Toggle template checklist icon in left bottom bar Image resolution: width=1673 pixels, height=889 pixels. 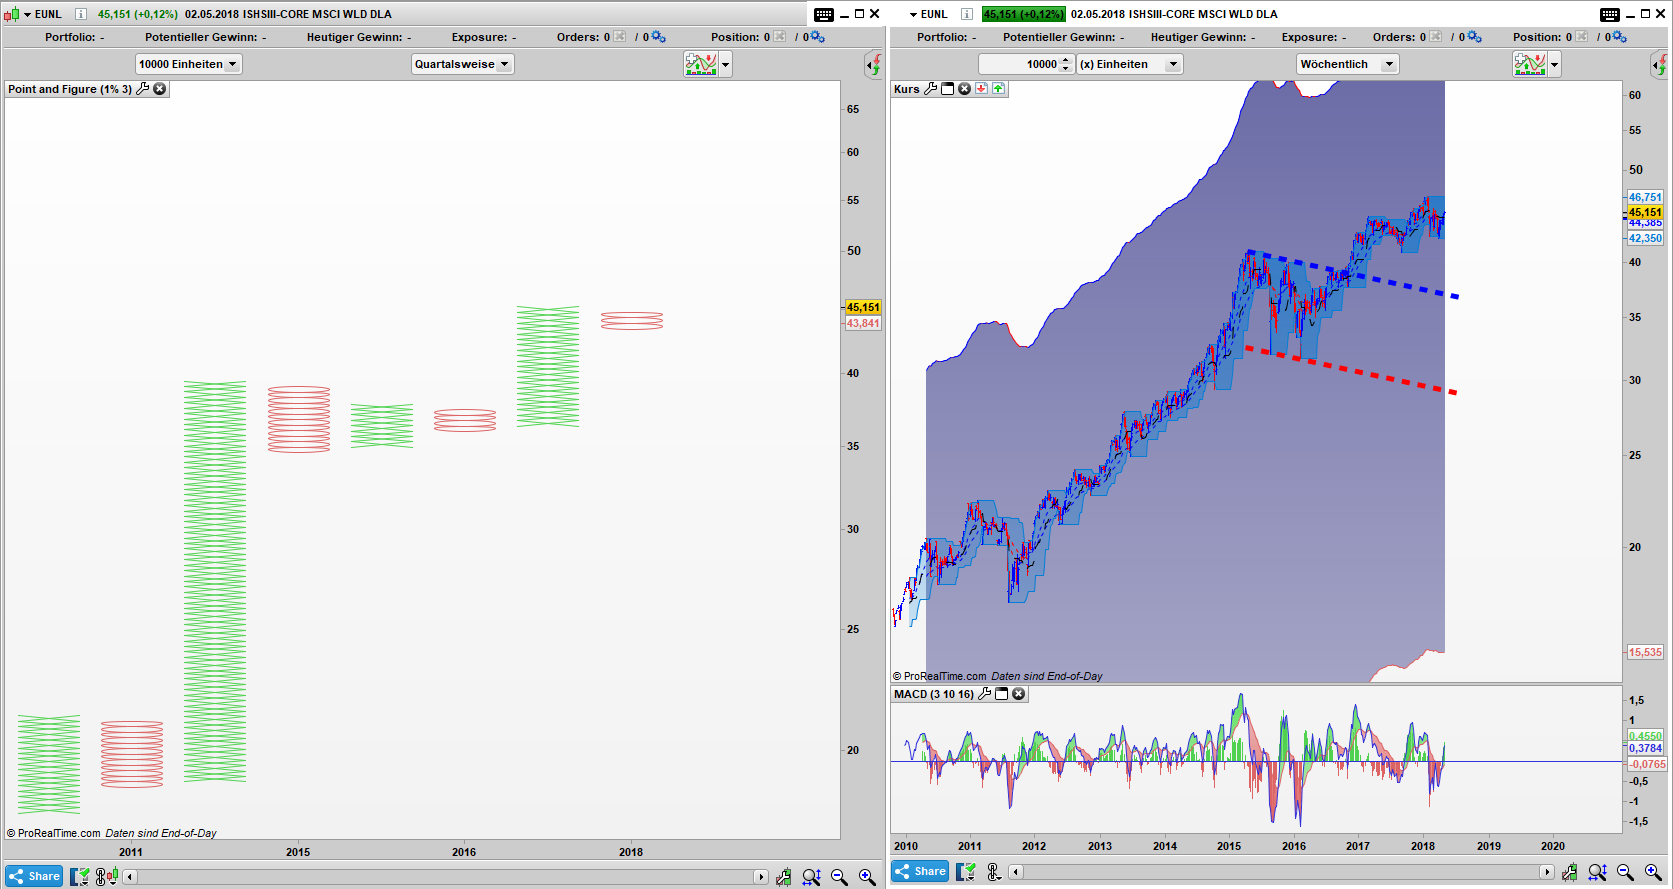(x=80, y=877)
